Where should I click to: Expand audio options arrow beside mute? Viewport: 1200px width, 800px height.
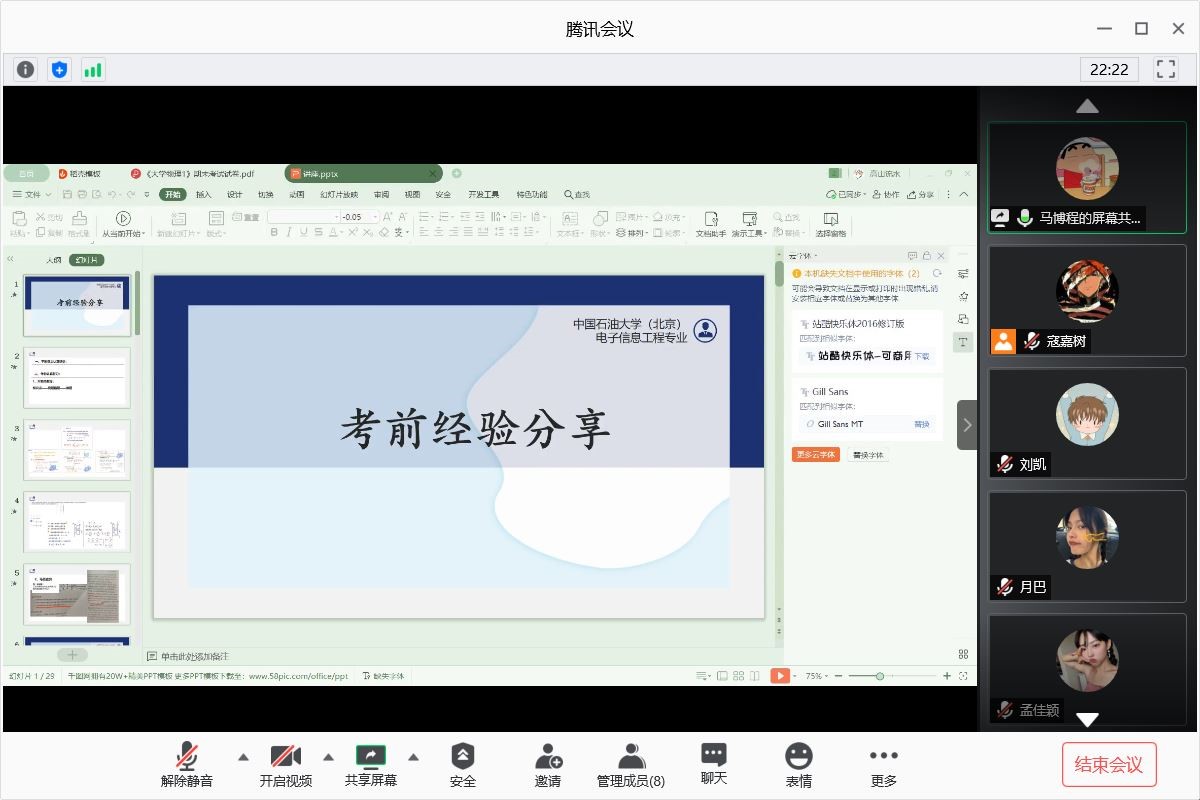pyautogui.click(x=243, y=757)
